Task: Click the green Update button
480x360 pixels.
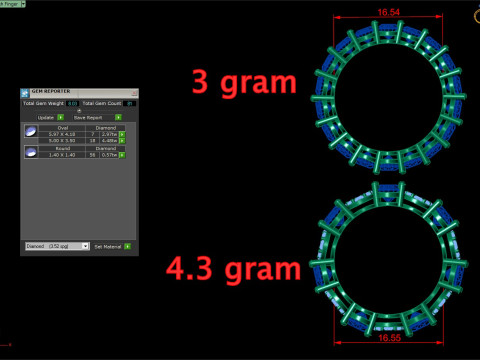Action: tap(60, 117)
